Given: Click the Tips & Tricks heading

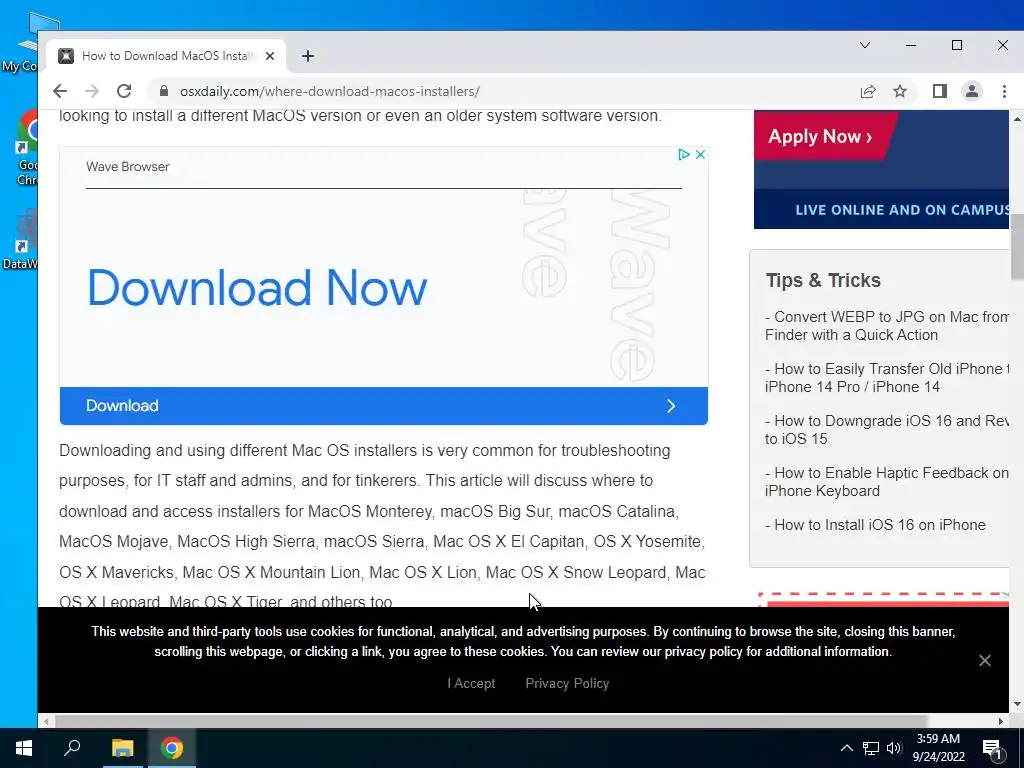Looking at the screenshot, I should coord(823,280).
